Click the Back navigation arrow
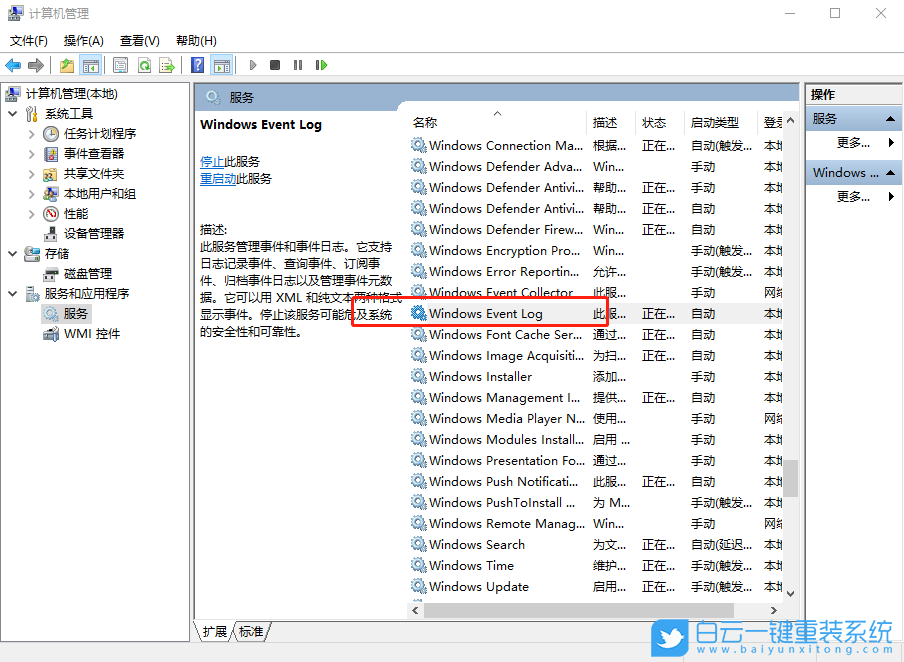Image resolution: width=904 pixels, height=662 pixels. [x=13, y=64]
